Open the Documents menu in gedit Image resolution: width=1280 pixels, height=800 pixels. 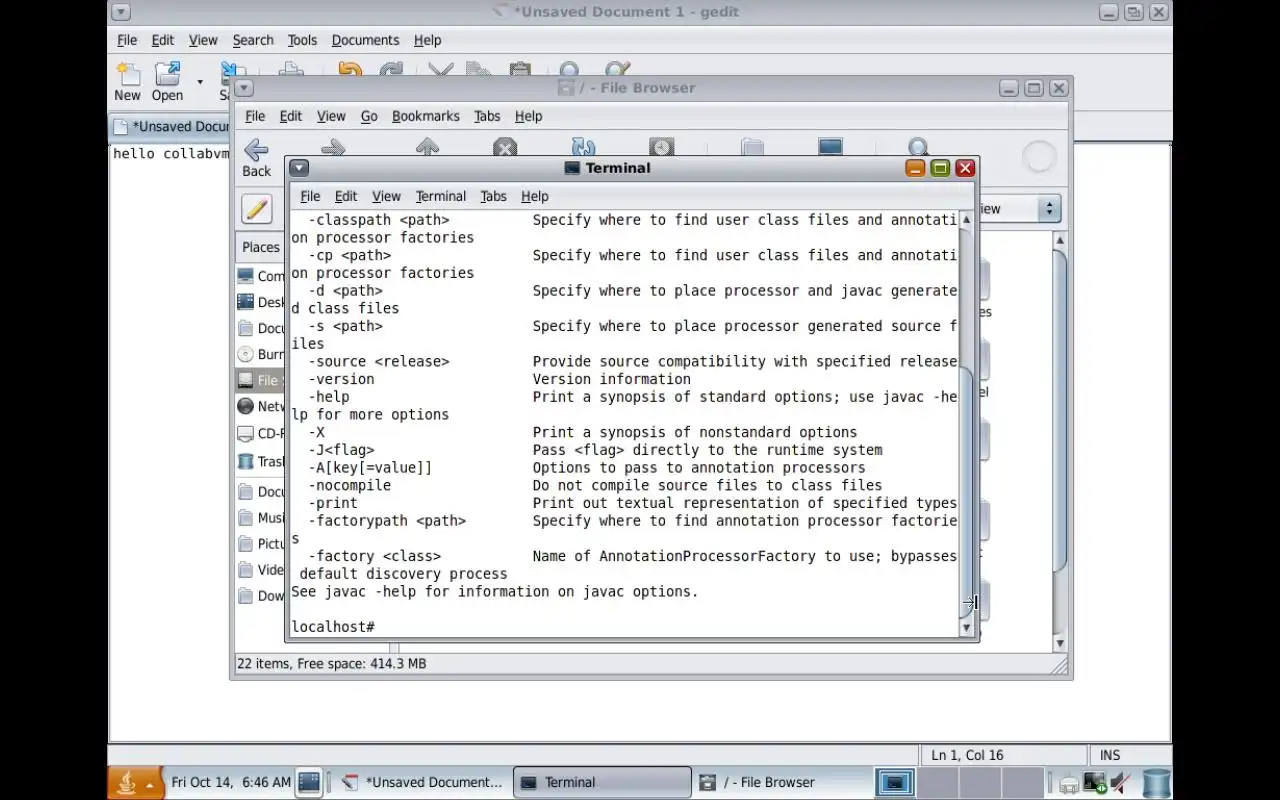pos(365,40)
